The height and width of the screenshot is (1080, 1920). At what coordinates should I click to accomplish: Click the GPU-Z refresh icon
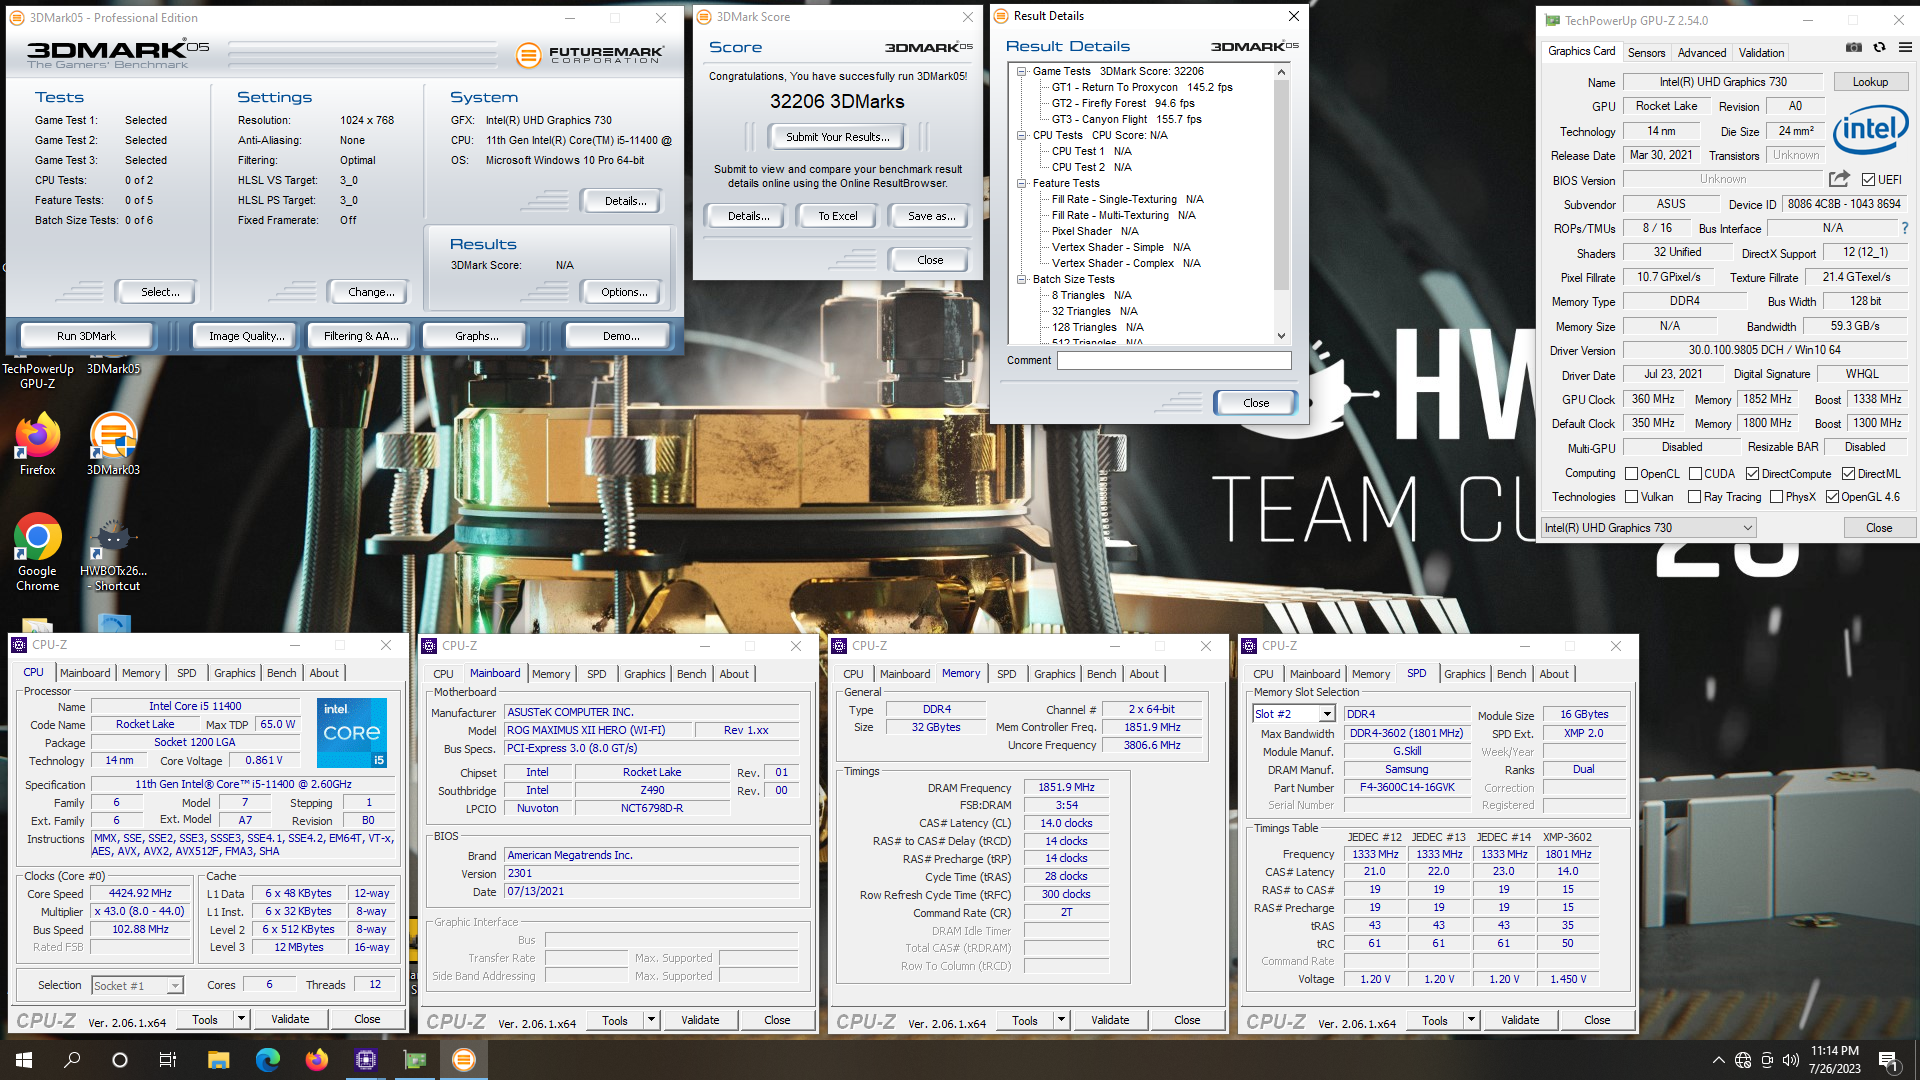tap(1879, 47)
